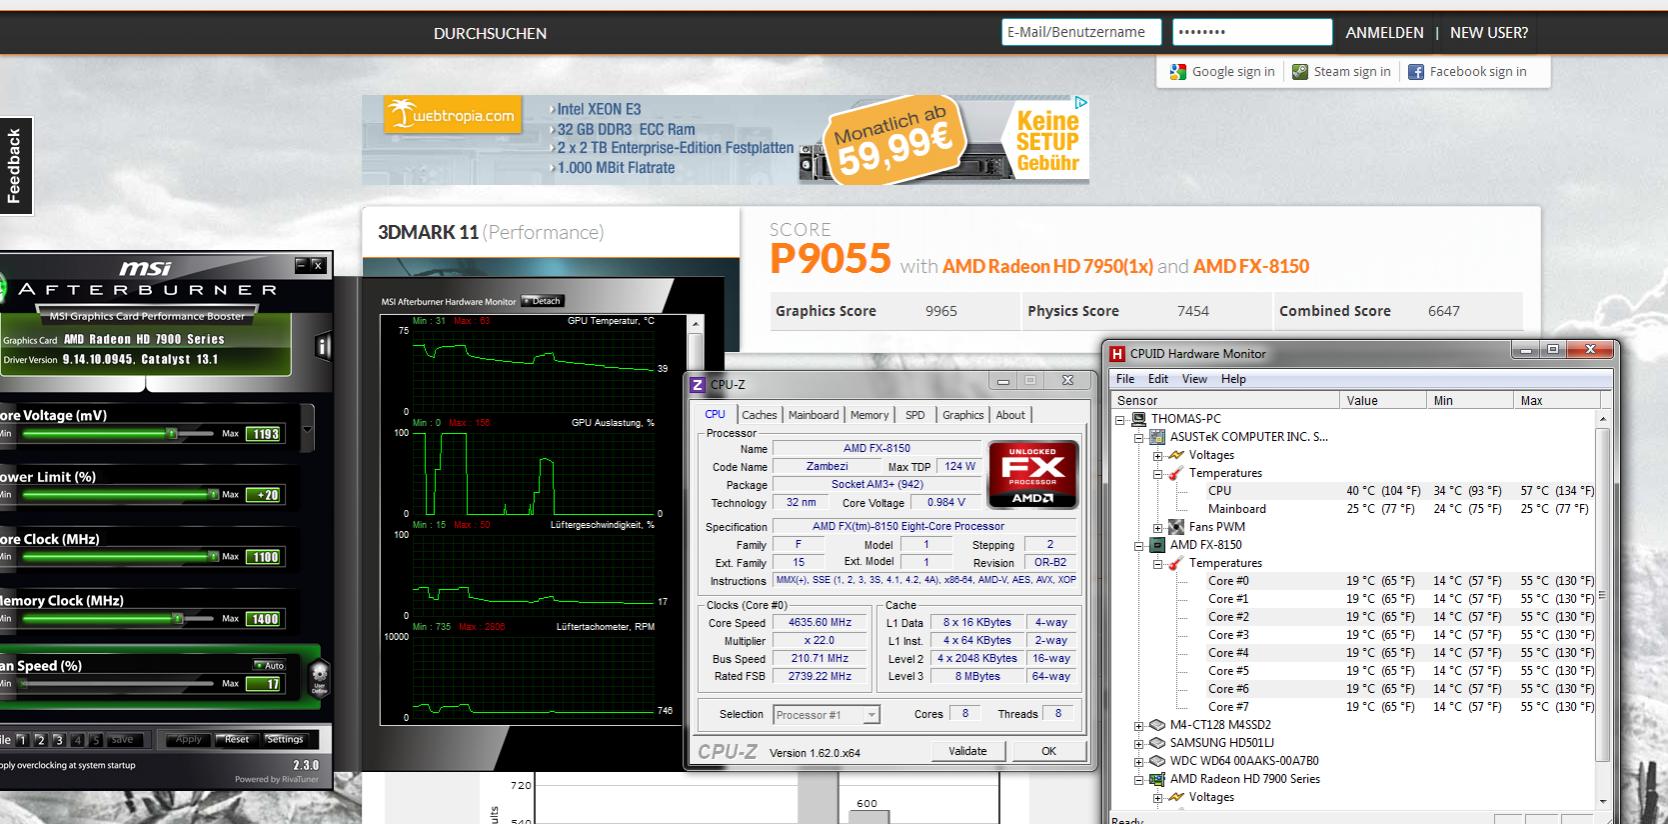Click the AMD Radeon graphics card icon
The width and height of the screenshot is (1668, 824).
pyautogui.click(x=1157, y=779)
